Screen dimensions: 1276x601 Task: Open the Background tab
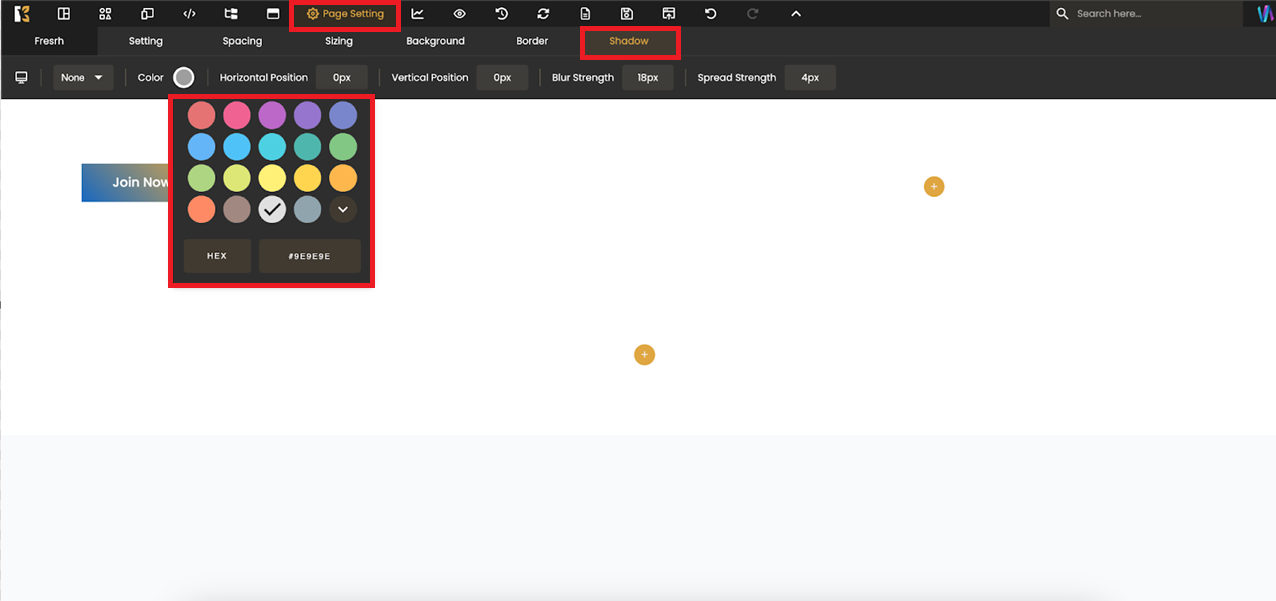[x=435, y=41]
